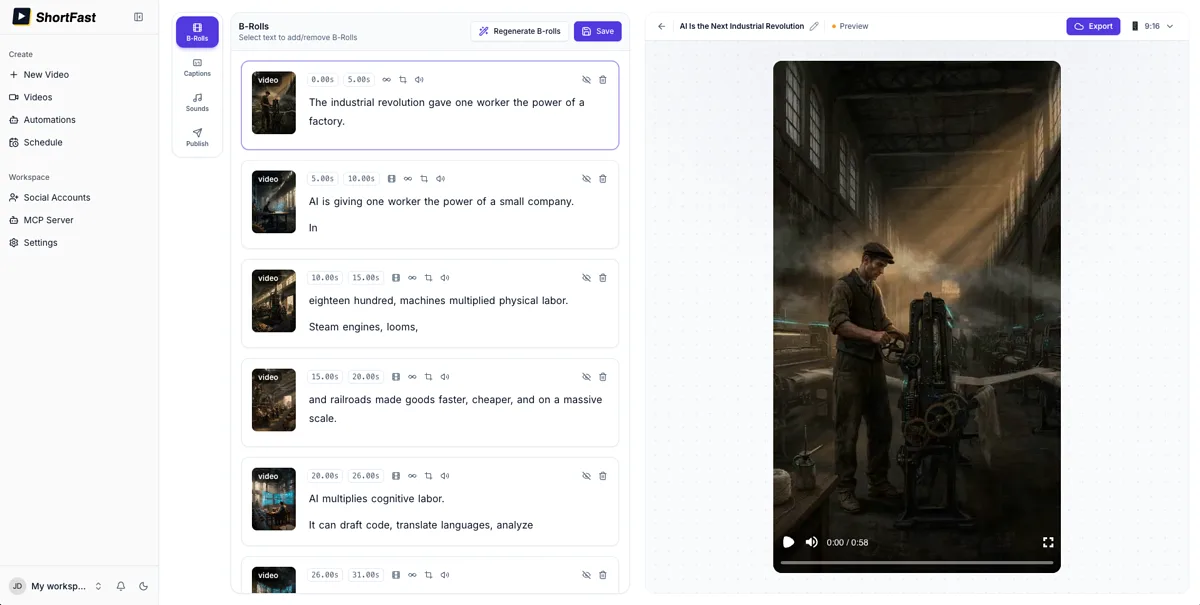The image size is (1200, 605).
Task: Click film icon on the 5.00s clip
Action: click(391, 179)
